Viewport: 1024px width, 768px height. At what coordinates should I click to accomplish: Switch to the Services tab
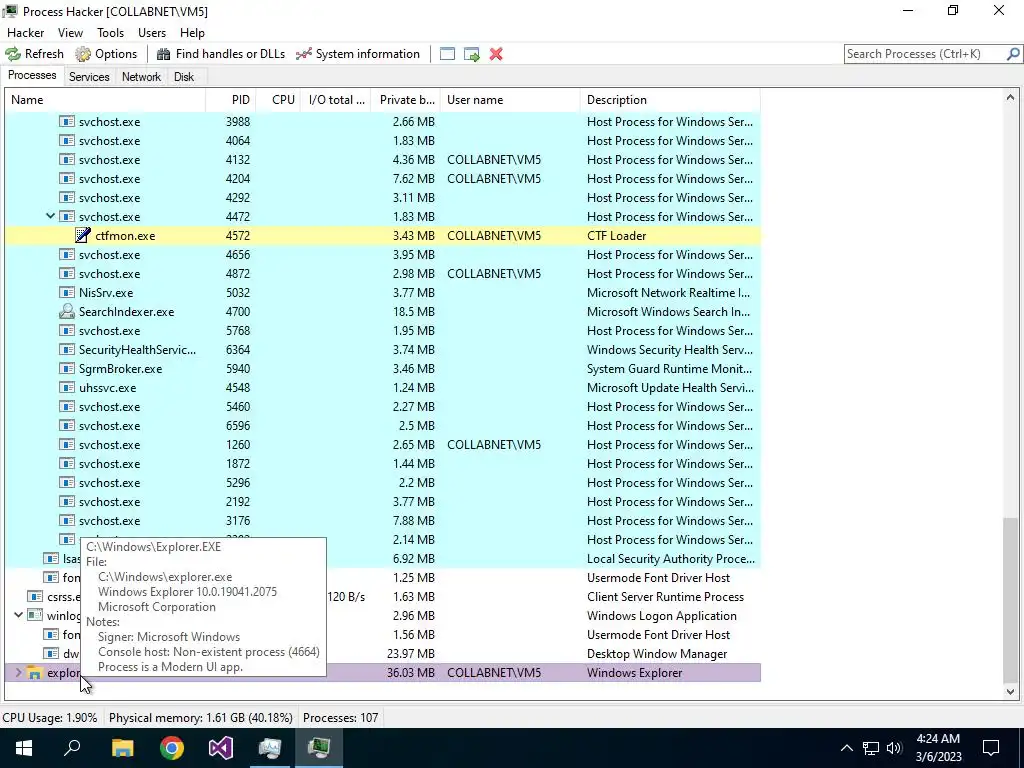click(89, 77)
